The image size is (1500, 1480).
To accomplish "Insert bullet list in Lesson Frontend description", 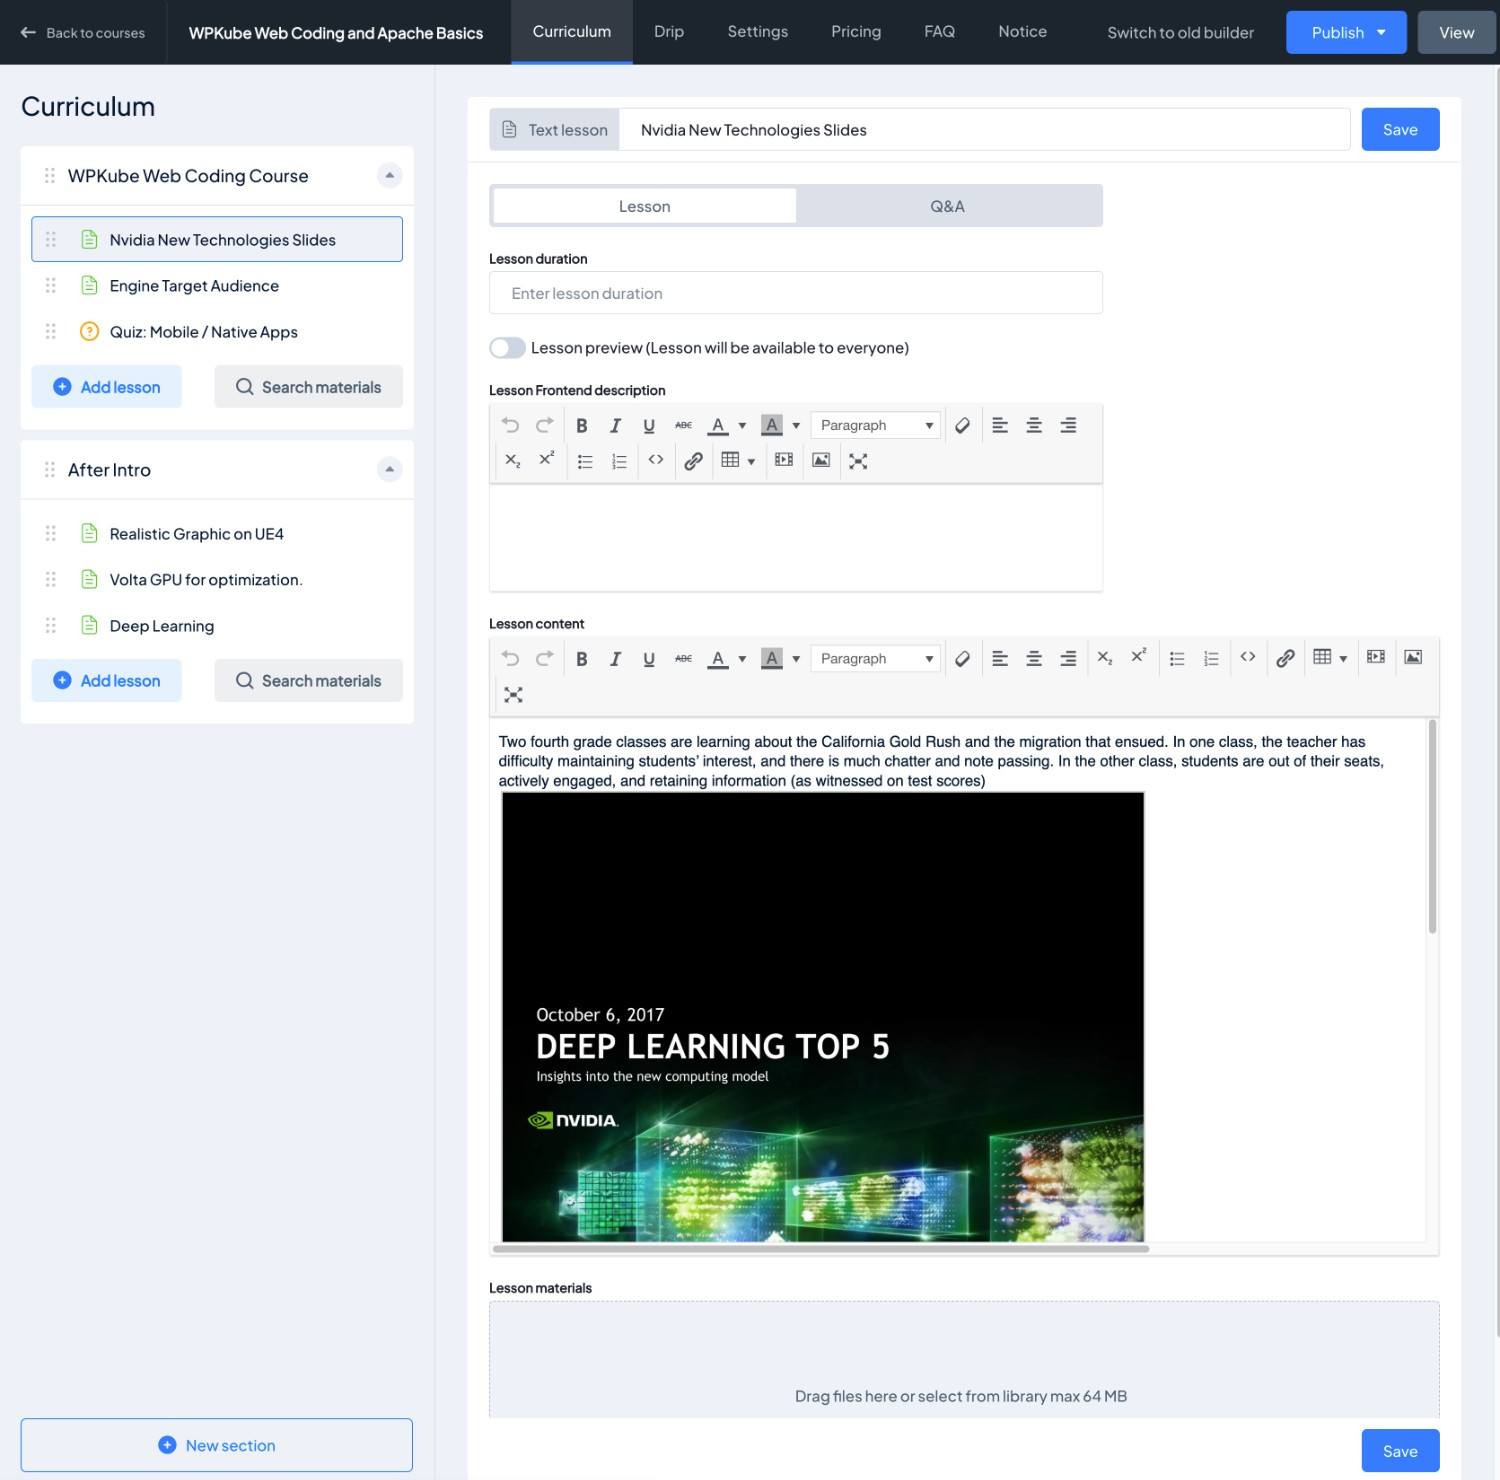I will click(x=585, y=460).
